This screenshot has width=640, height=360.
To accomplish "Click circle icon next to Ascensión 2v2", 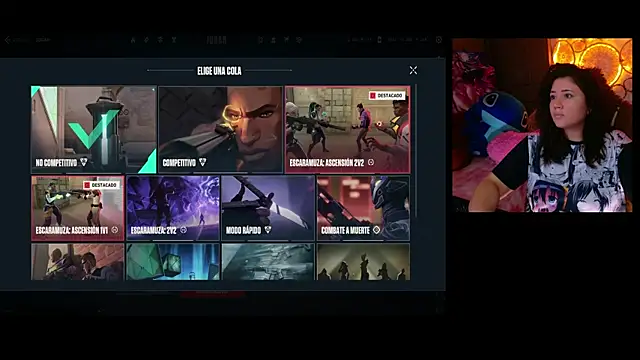I will 371,162.
